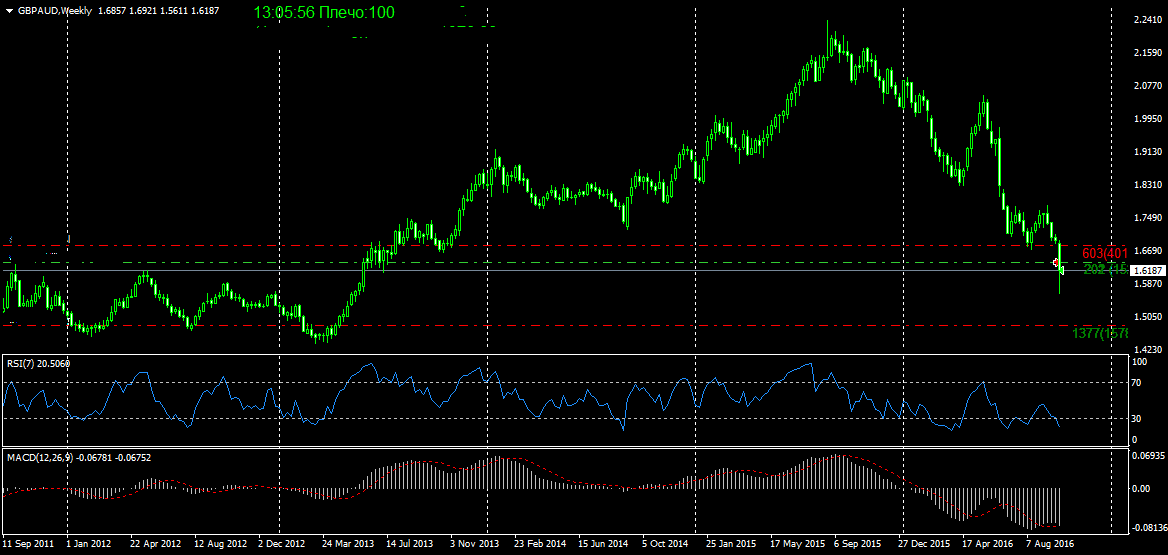Click the MACD 0.00 scale value
The width and height of the screenshot is (1168, 555).
(x=1142, y=489)
